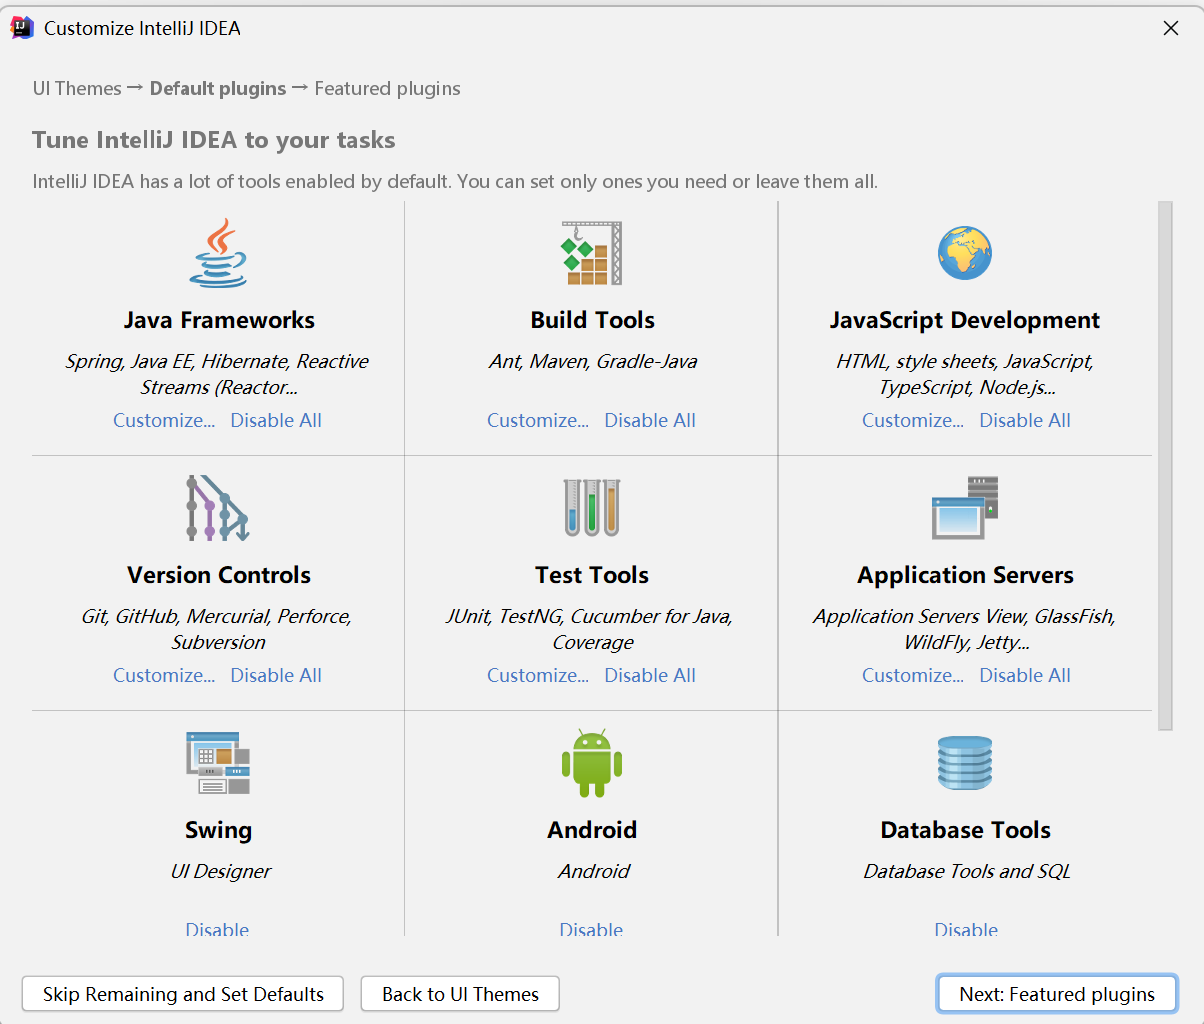Image resolution: width=1204 pixels, height=1024 pixels.
Task: Open Customize for Test Tools
Action: point(538,675)
